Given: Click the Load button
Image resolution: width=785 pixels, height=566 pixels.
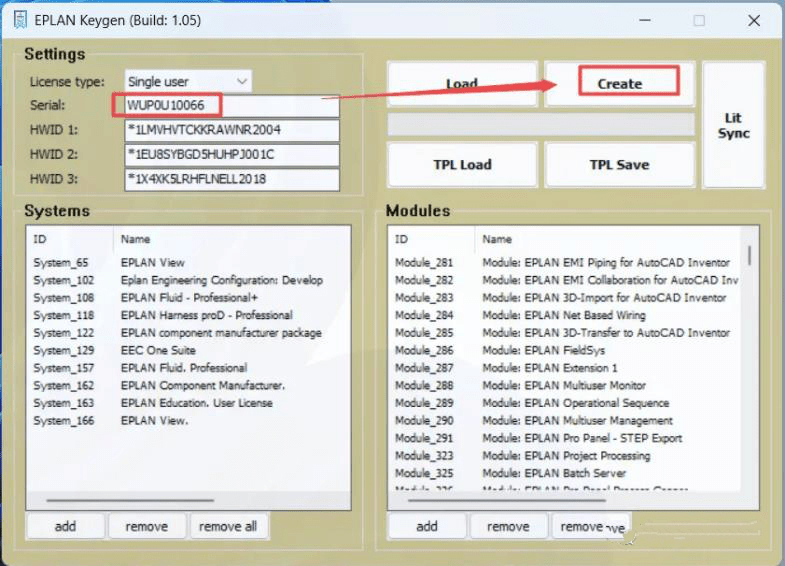Looking at the screenshot, I should point(462,84).
